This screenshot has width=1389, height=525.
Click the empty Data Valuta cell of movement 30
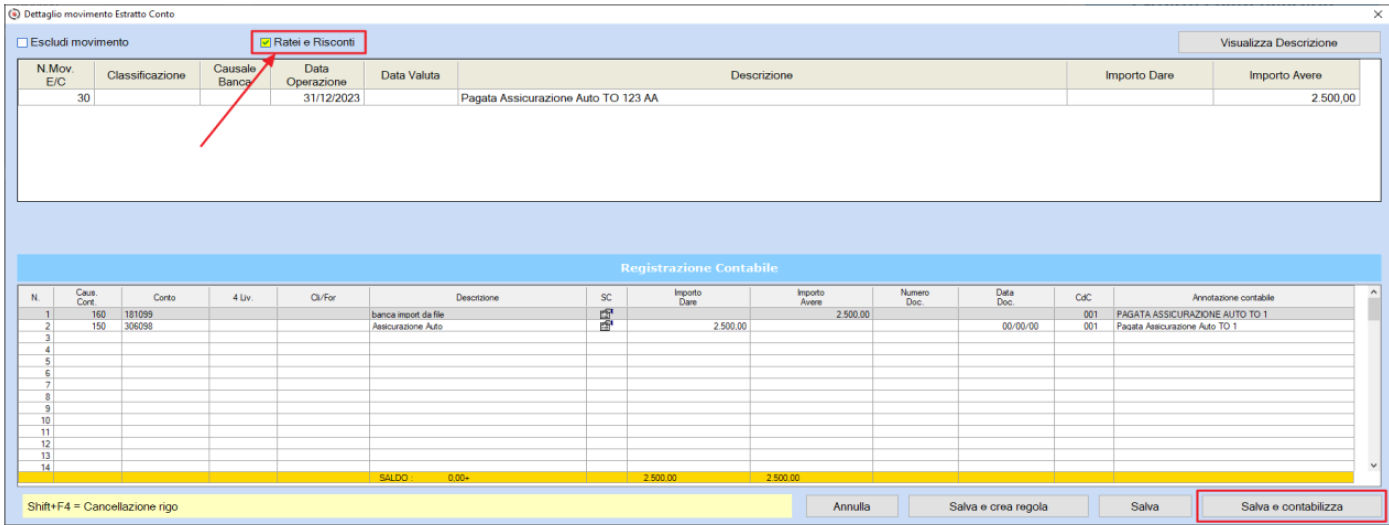click(x=412, y=98)
